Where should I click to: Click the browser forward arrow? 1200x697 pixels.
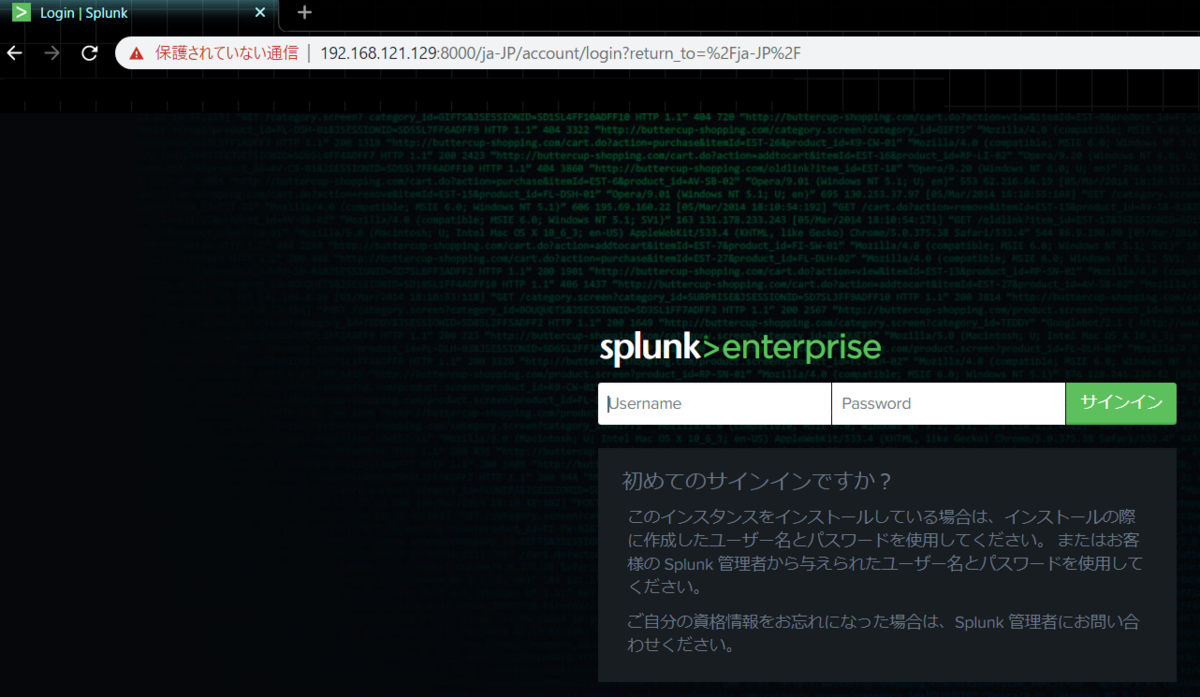coord(52,53)
